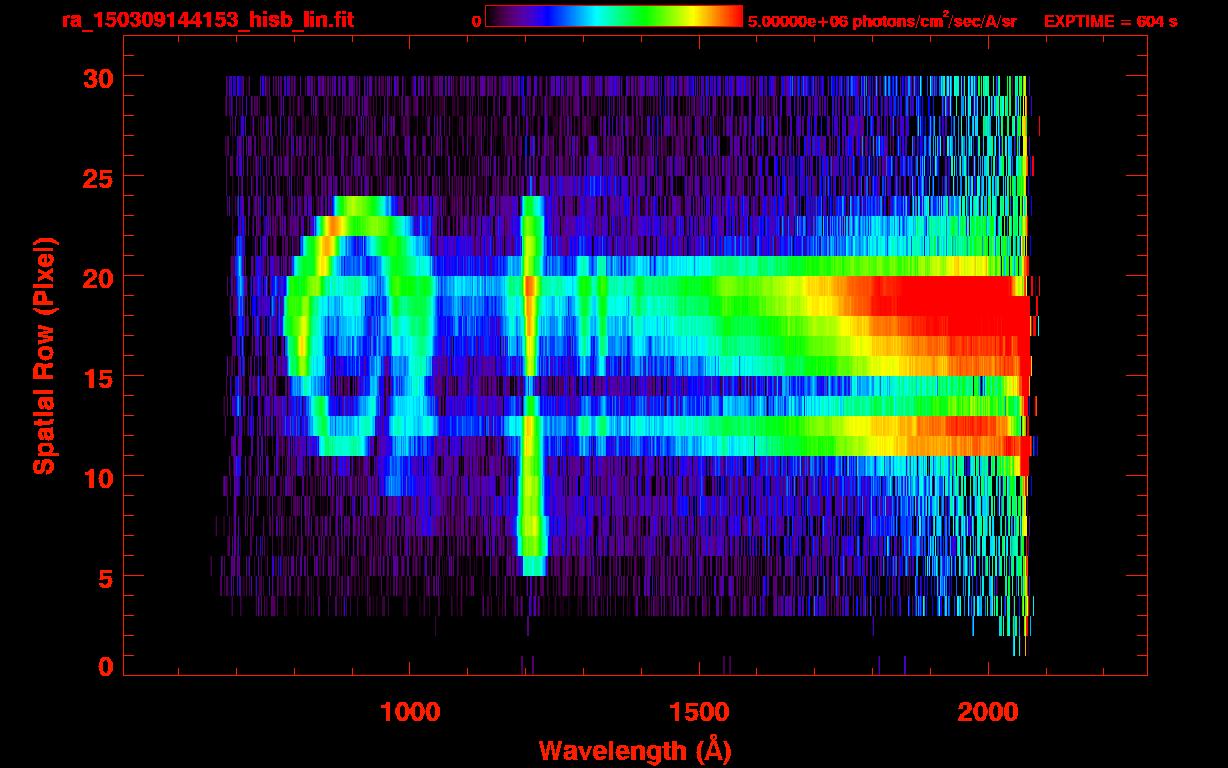Click the 2000 wavelength tick label

[988, 712]
